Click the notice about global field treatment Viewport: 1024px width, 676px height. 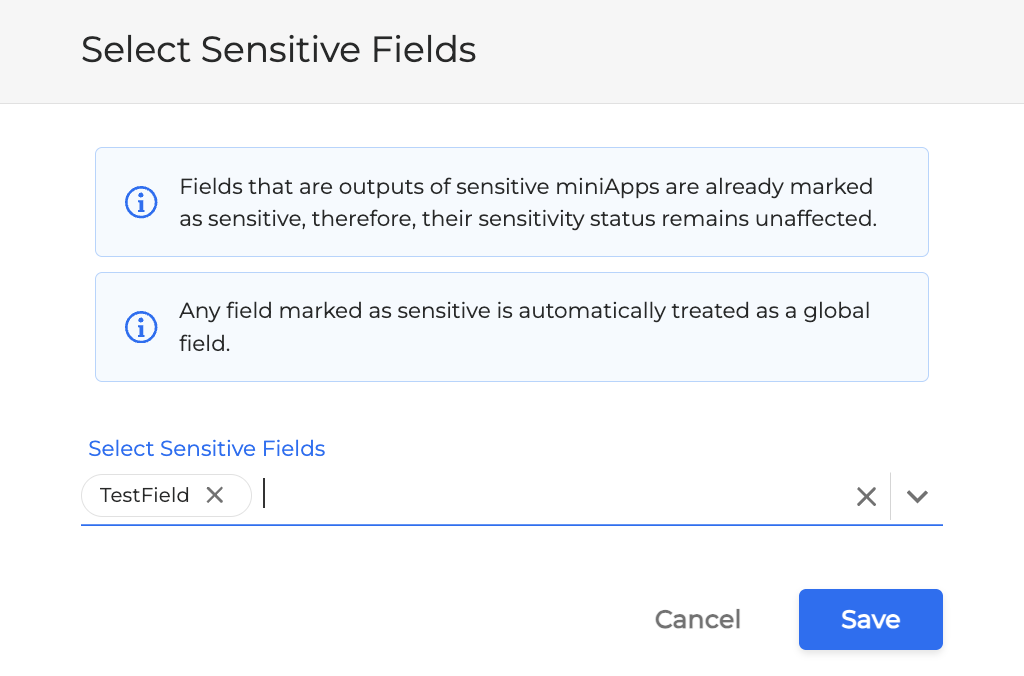[512, 327]
